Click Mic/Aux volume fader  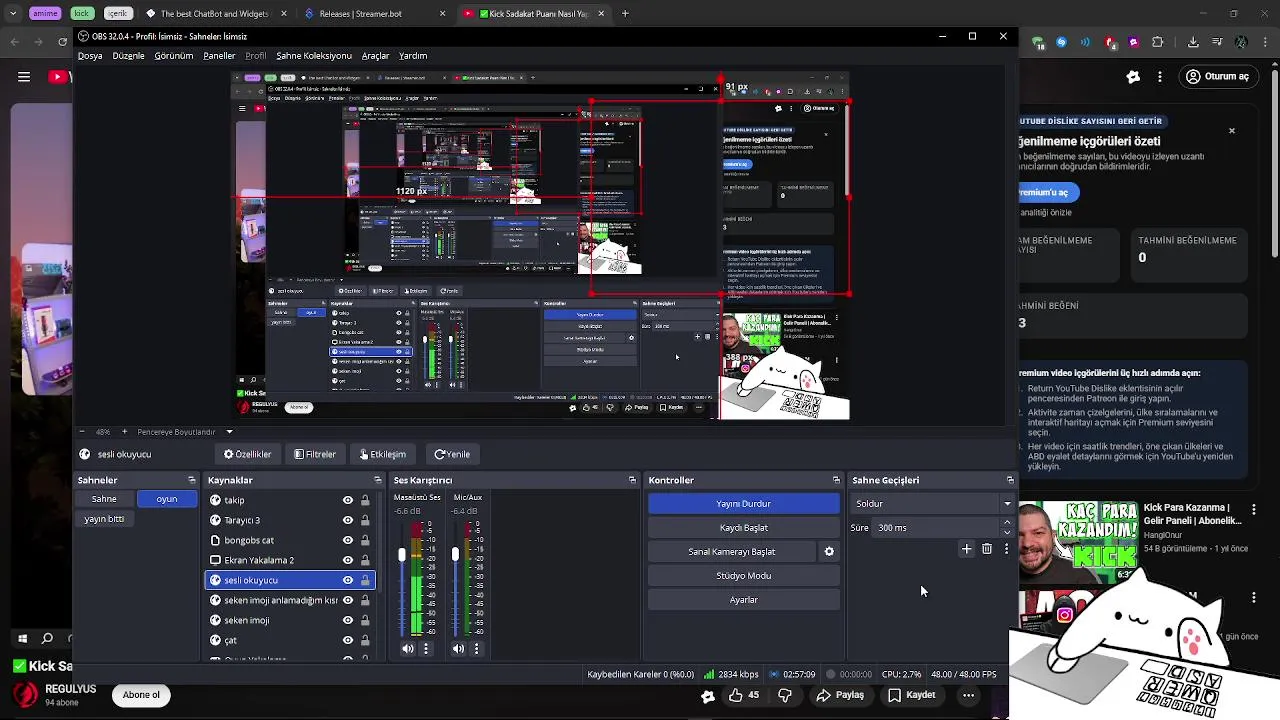[455, 555]
